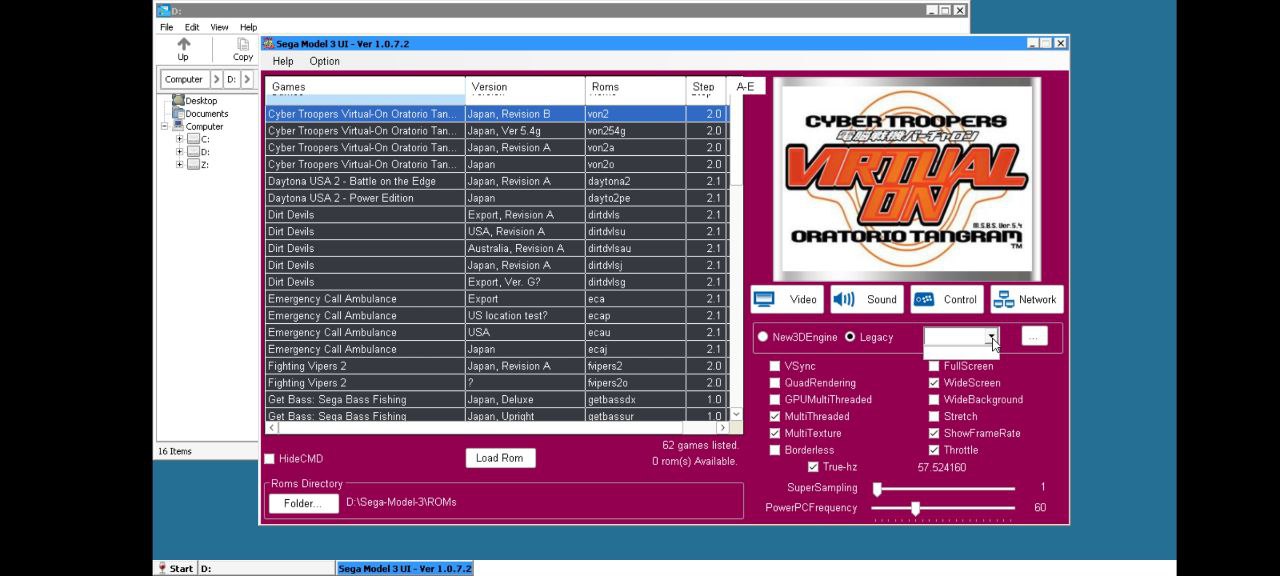Enable the VSync checkbox
The width and height of the screenshot is (1280, 576).
coord(775,367)
